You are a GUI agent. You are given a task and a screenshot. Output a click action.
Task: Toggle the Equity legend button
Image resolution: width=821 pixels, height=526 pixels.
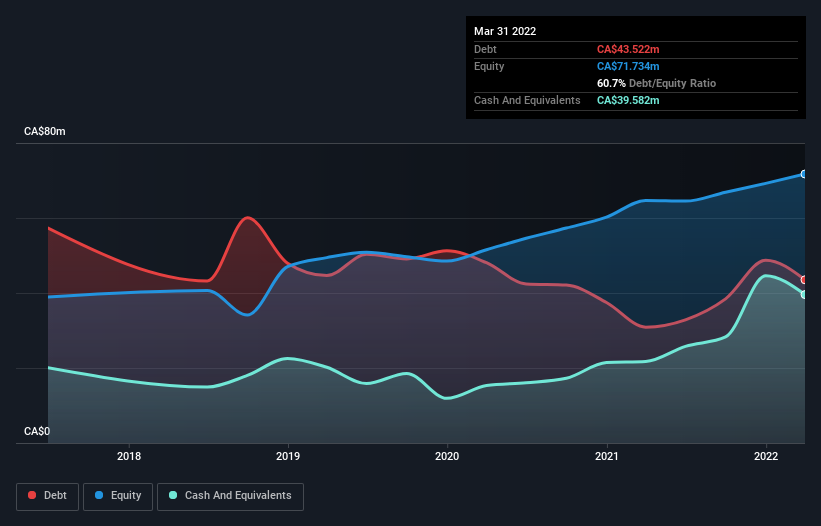tap(118, 496)
